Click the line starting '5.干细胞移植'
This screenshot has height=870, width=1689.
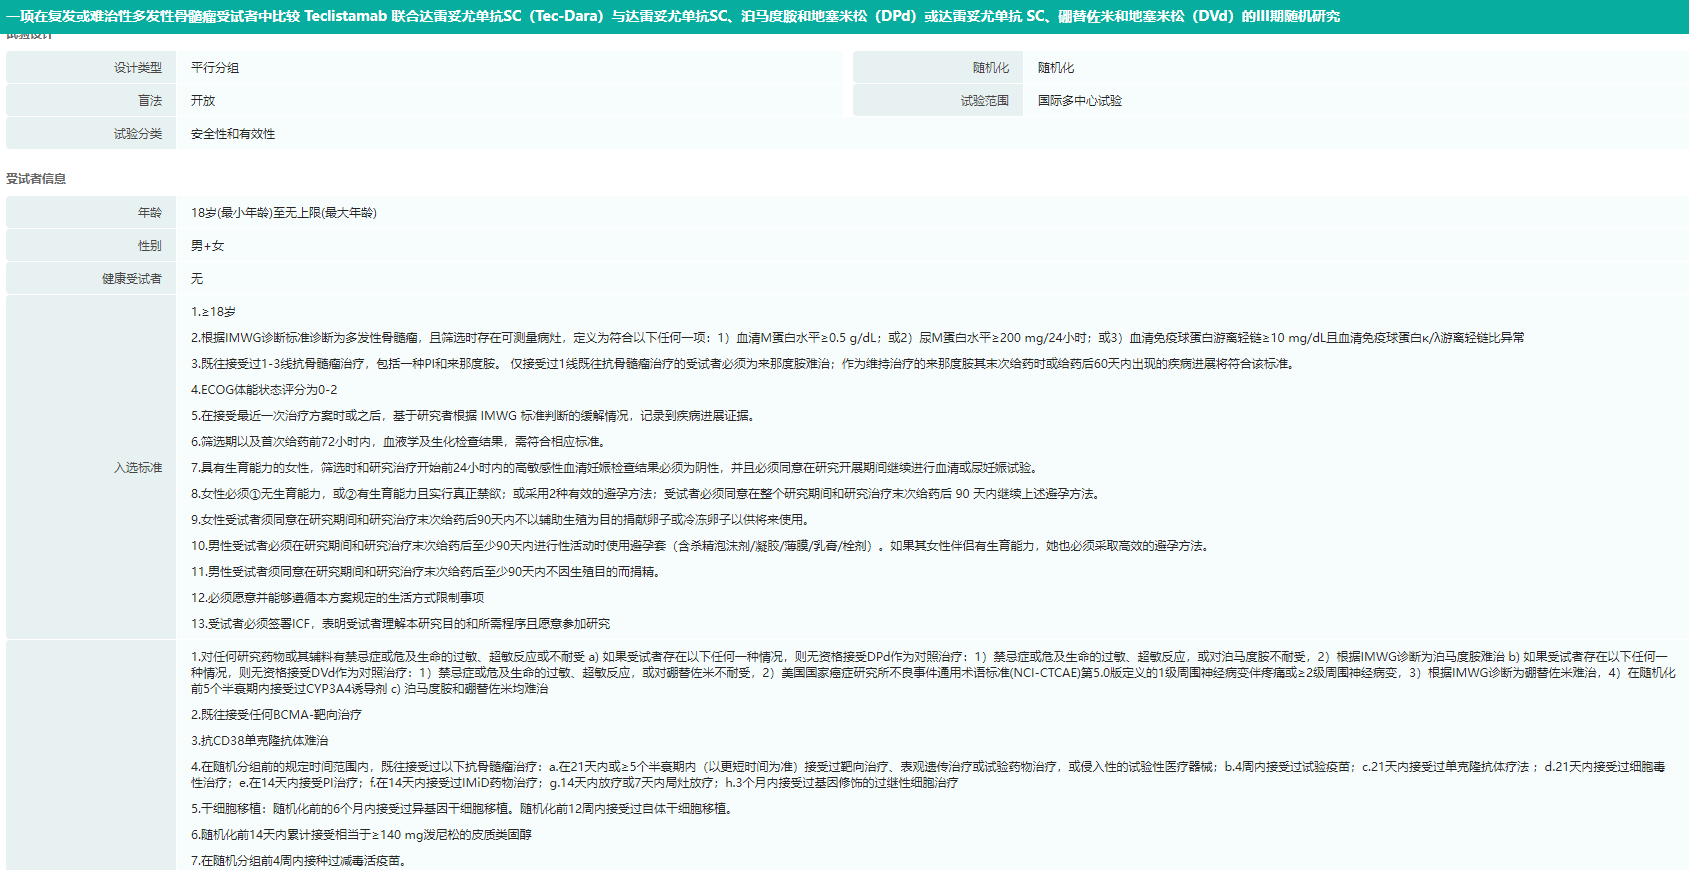coord(463,809)
